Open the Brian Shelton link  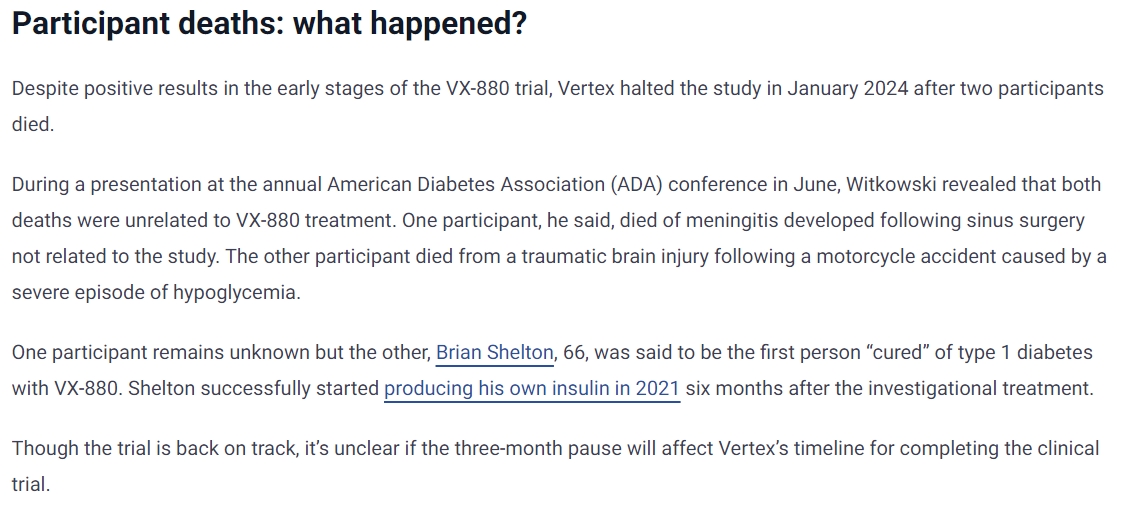494,353
